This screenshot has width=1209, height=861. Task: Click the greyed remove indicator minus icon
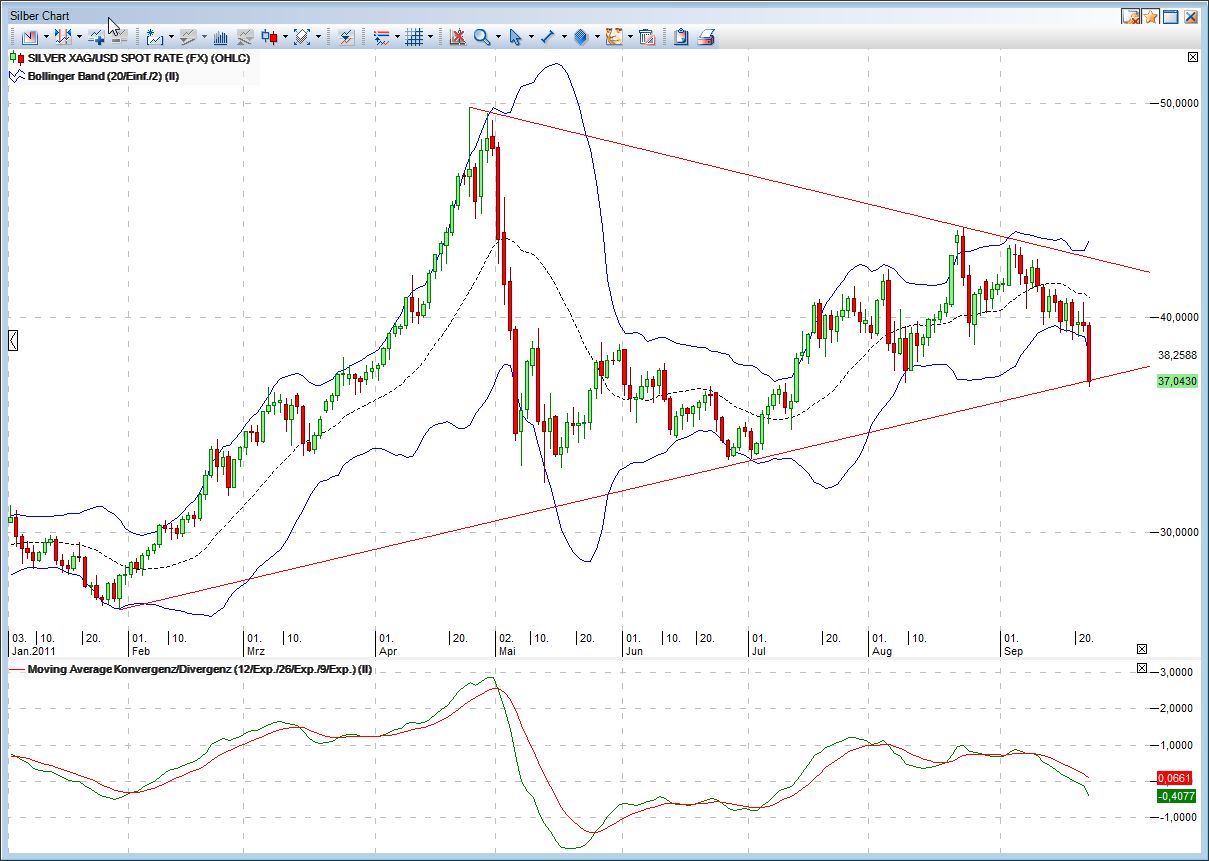click(119, 37)
